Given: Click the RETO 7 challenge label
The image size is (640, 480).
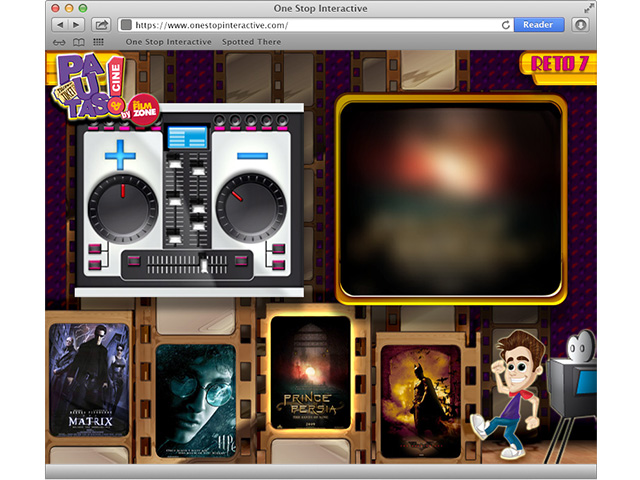Looking at the screenshot, I should click(x=559, y=64).
